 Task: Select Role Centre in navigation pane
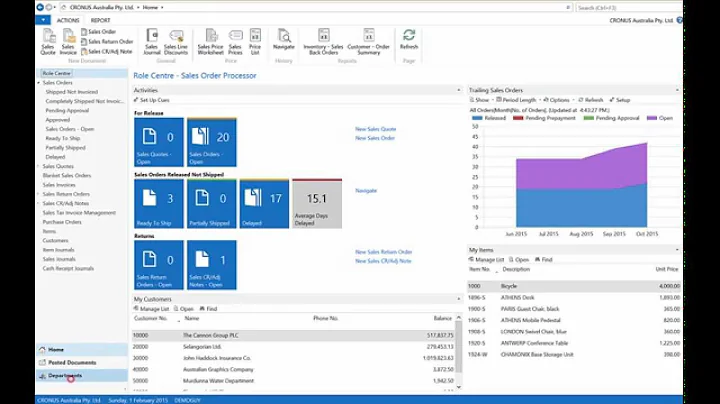tap(56, 73)
